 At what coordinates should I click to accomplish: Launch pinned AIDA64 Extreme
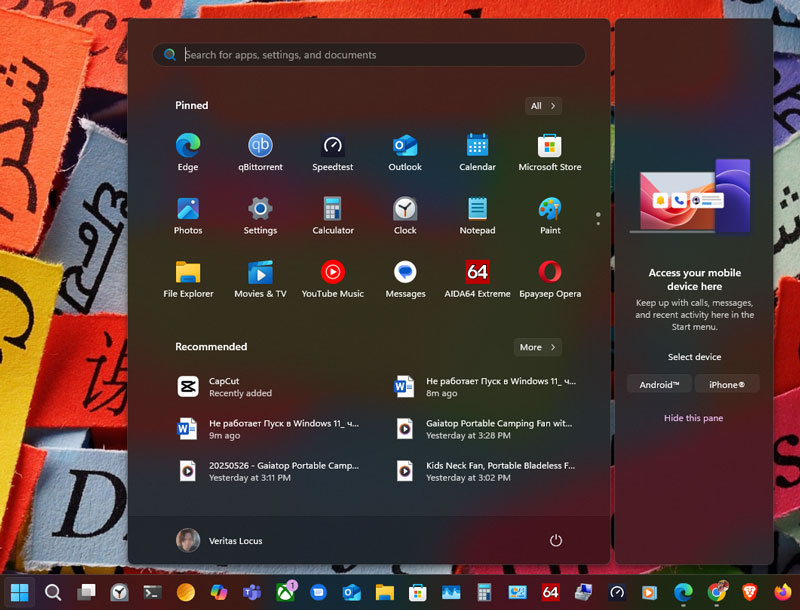pos(478,279)
